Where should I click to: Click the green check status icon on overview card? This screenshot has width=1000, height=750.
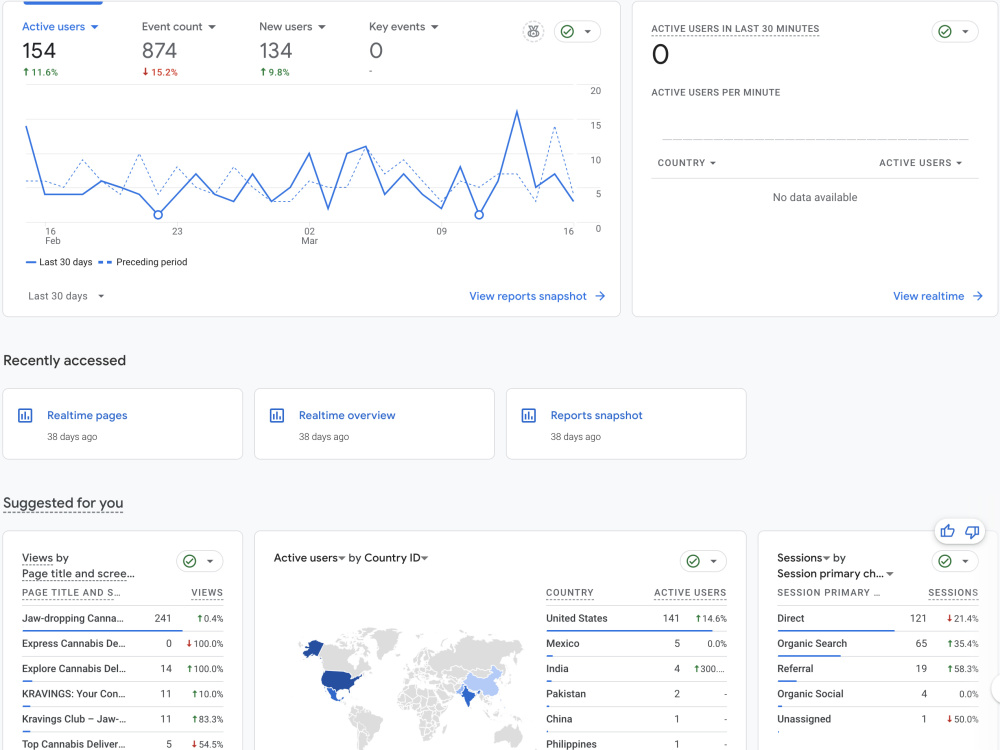point(567,31)
